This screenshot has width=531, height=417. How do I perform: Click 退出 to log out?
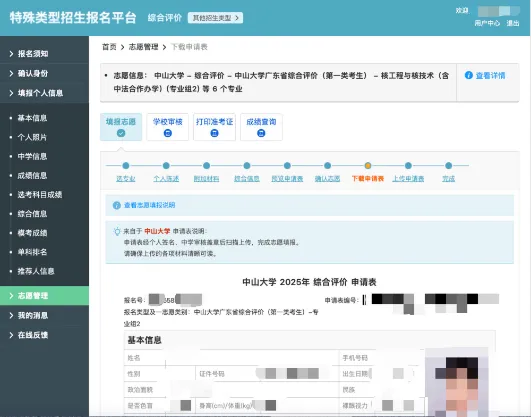(x=513, y=23)
